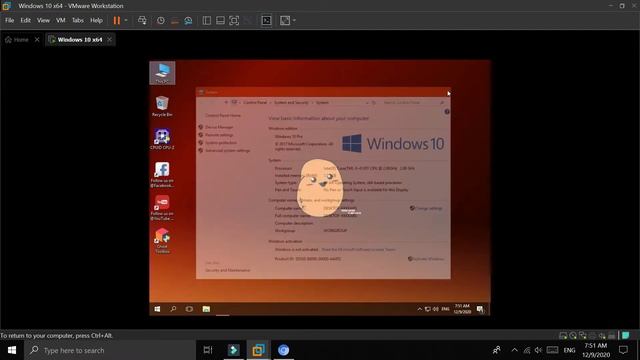Open guest Task View icon
Screen dimensions: 640x360
(189, 309)
